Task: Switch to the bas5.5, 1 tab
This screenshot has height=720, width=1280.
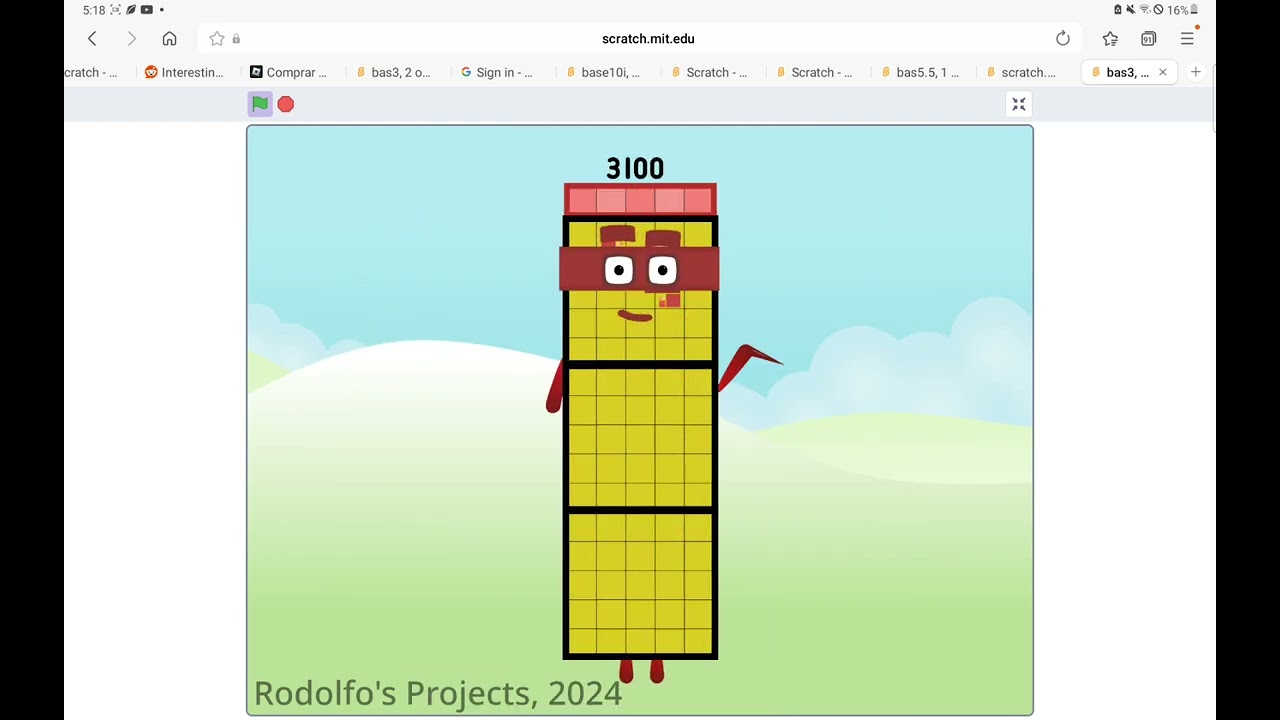Action: pyautogui.click(x=920, y=72)
